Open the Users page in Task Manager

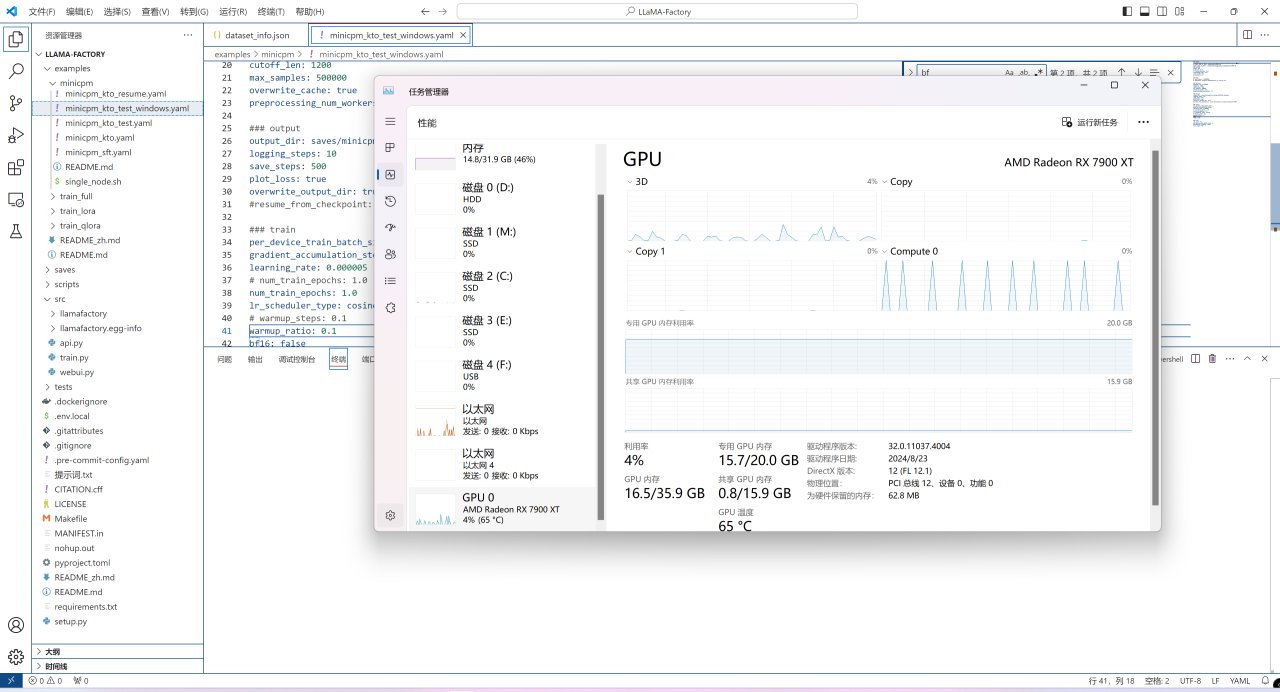pos(390,254)
